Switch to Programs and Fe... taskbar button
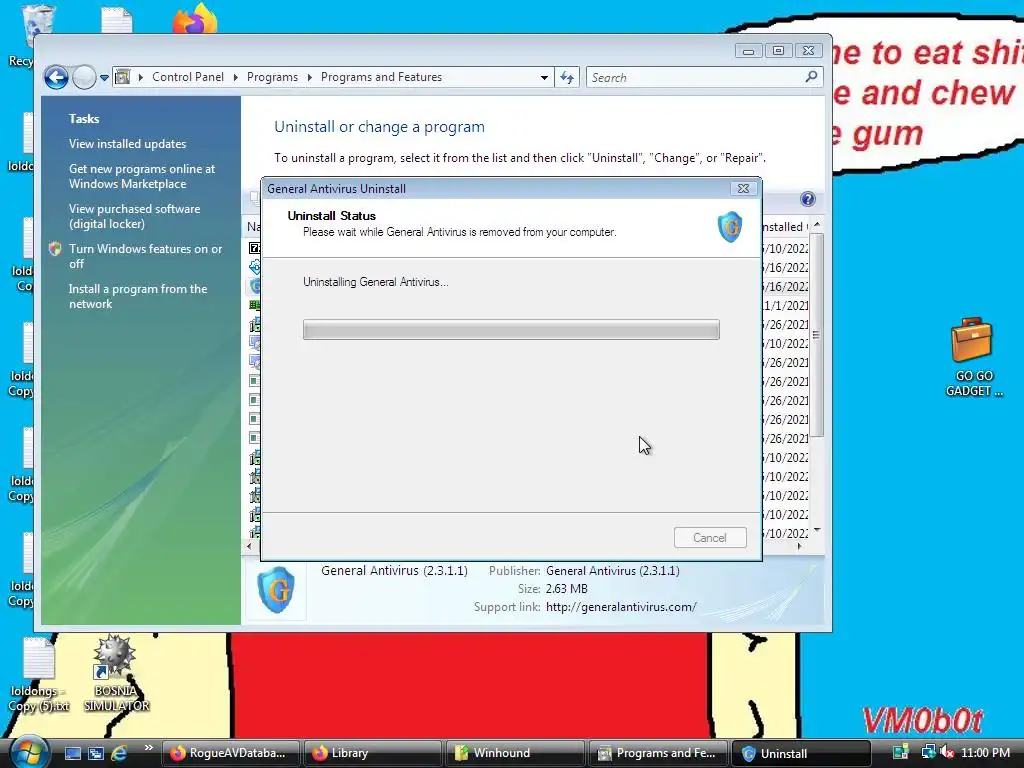The image size is (1024, 768). (x=656, y=753)
